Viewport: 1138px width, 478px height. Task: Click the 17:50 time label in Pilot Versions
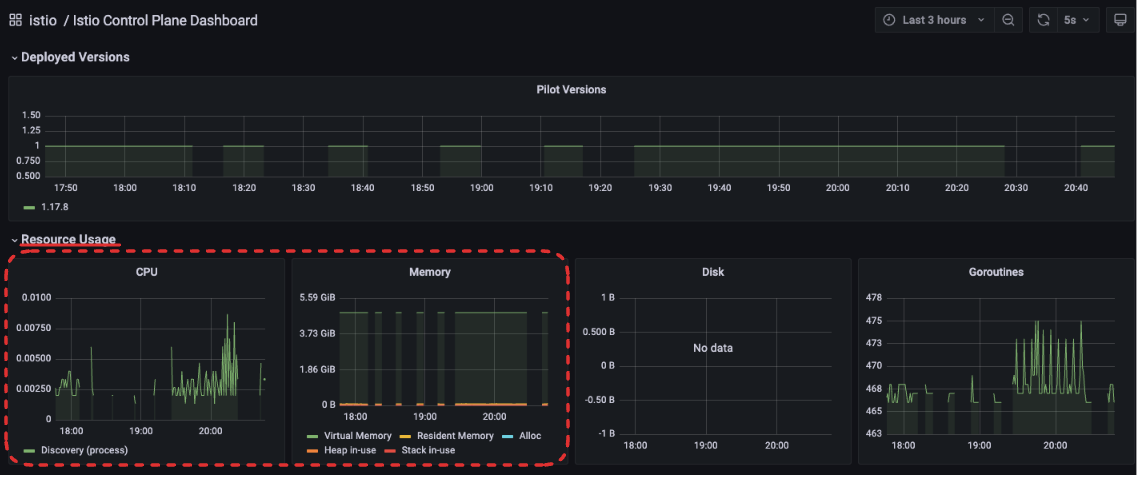(65, 187)
